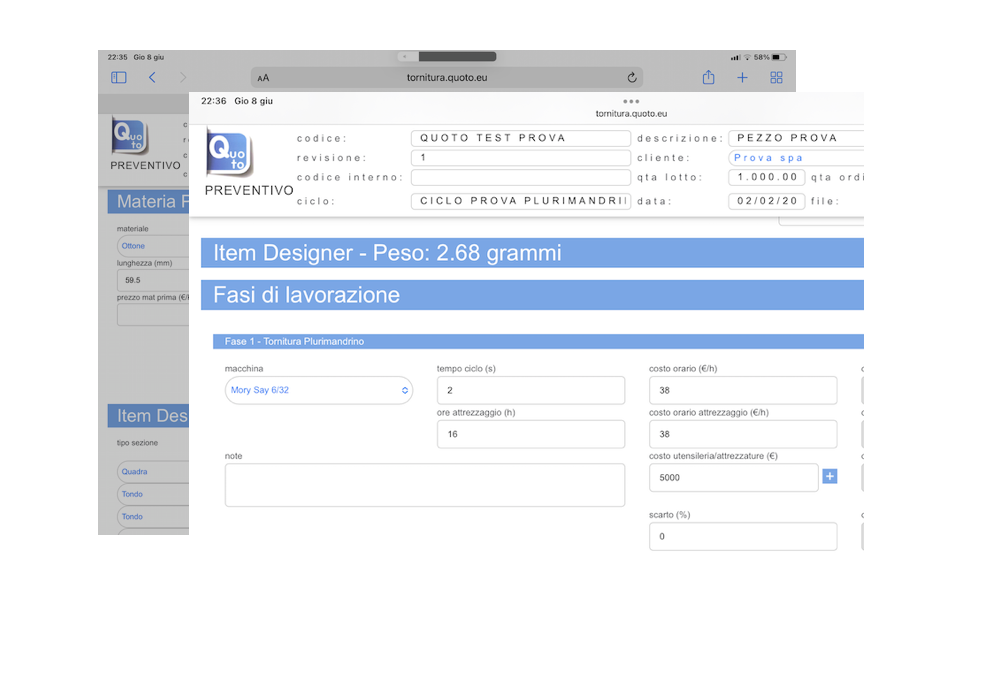1000x695 pixels.
Task: Focus the ciclo field CICLO PROVA PLURIMANDRI
Action: [x=521, y=201]
